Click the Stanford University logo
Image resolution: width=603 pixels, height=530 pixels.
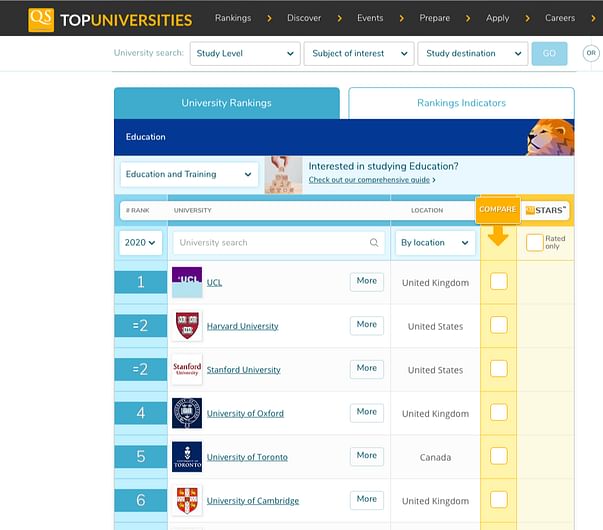187,369
